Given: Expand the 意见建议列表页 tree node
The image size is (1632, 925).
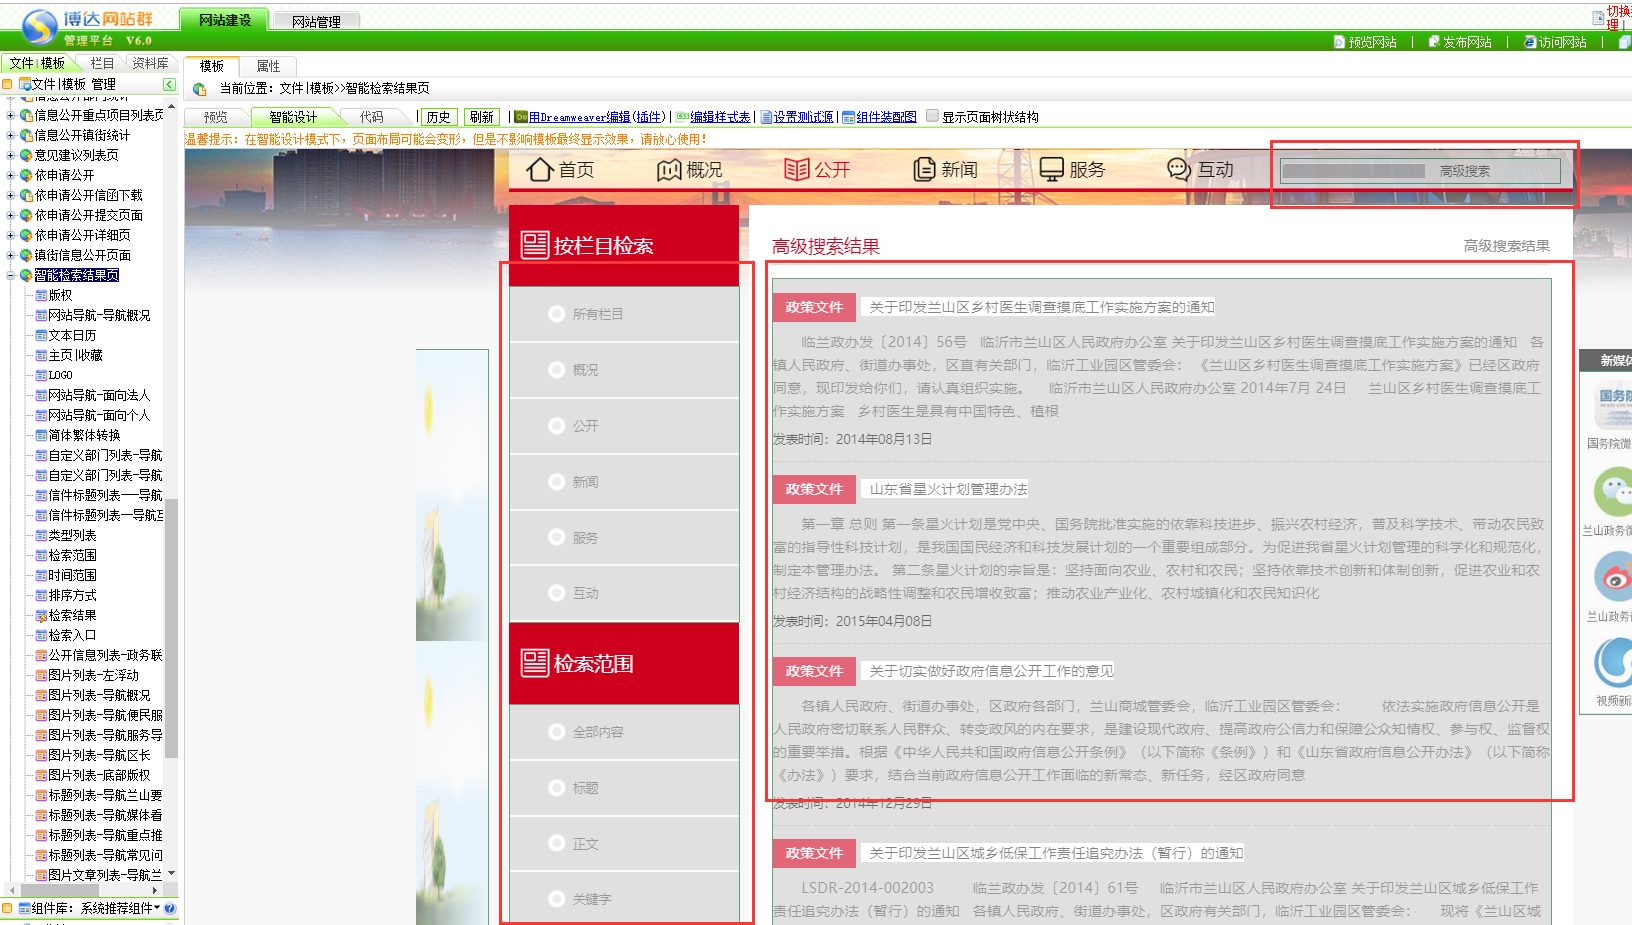Looking at the screenshot, I should click(11, 155).
